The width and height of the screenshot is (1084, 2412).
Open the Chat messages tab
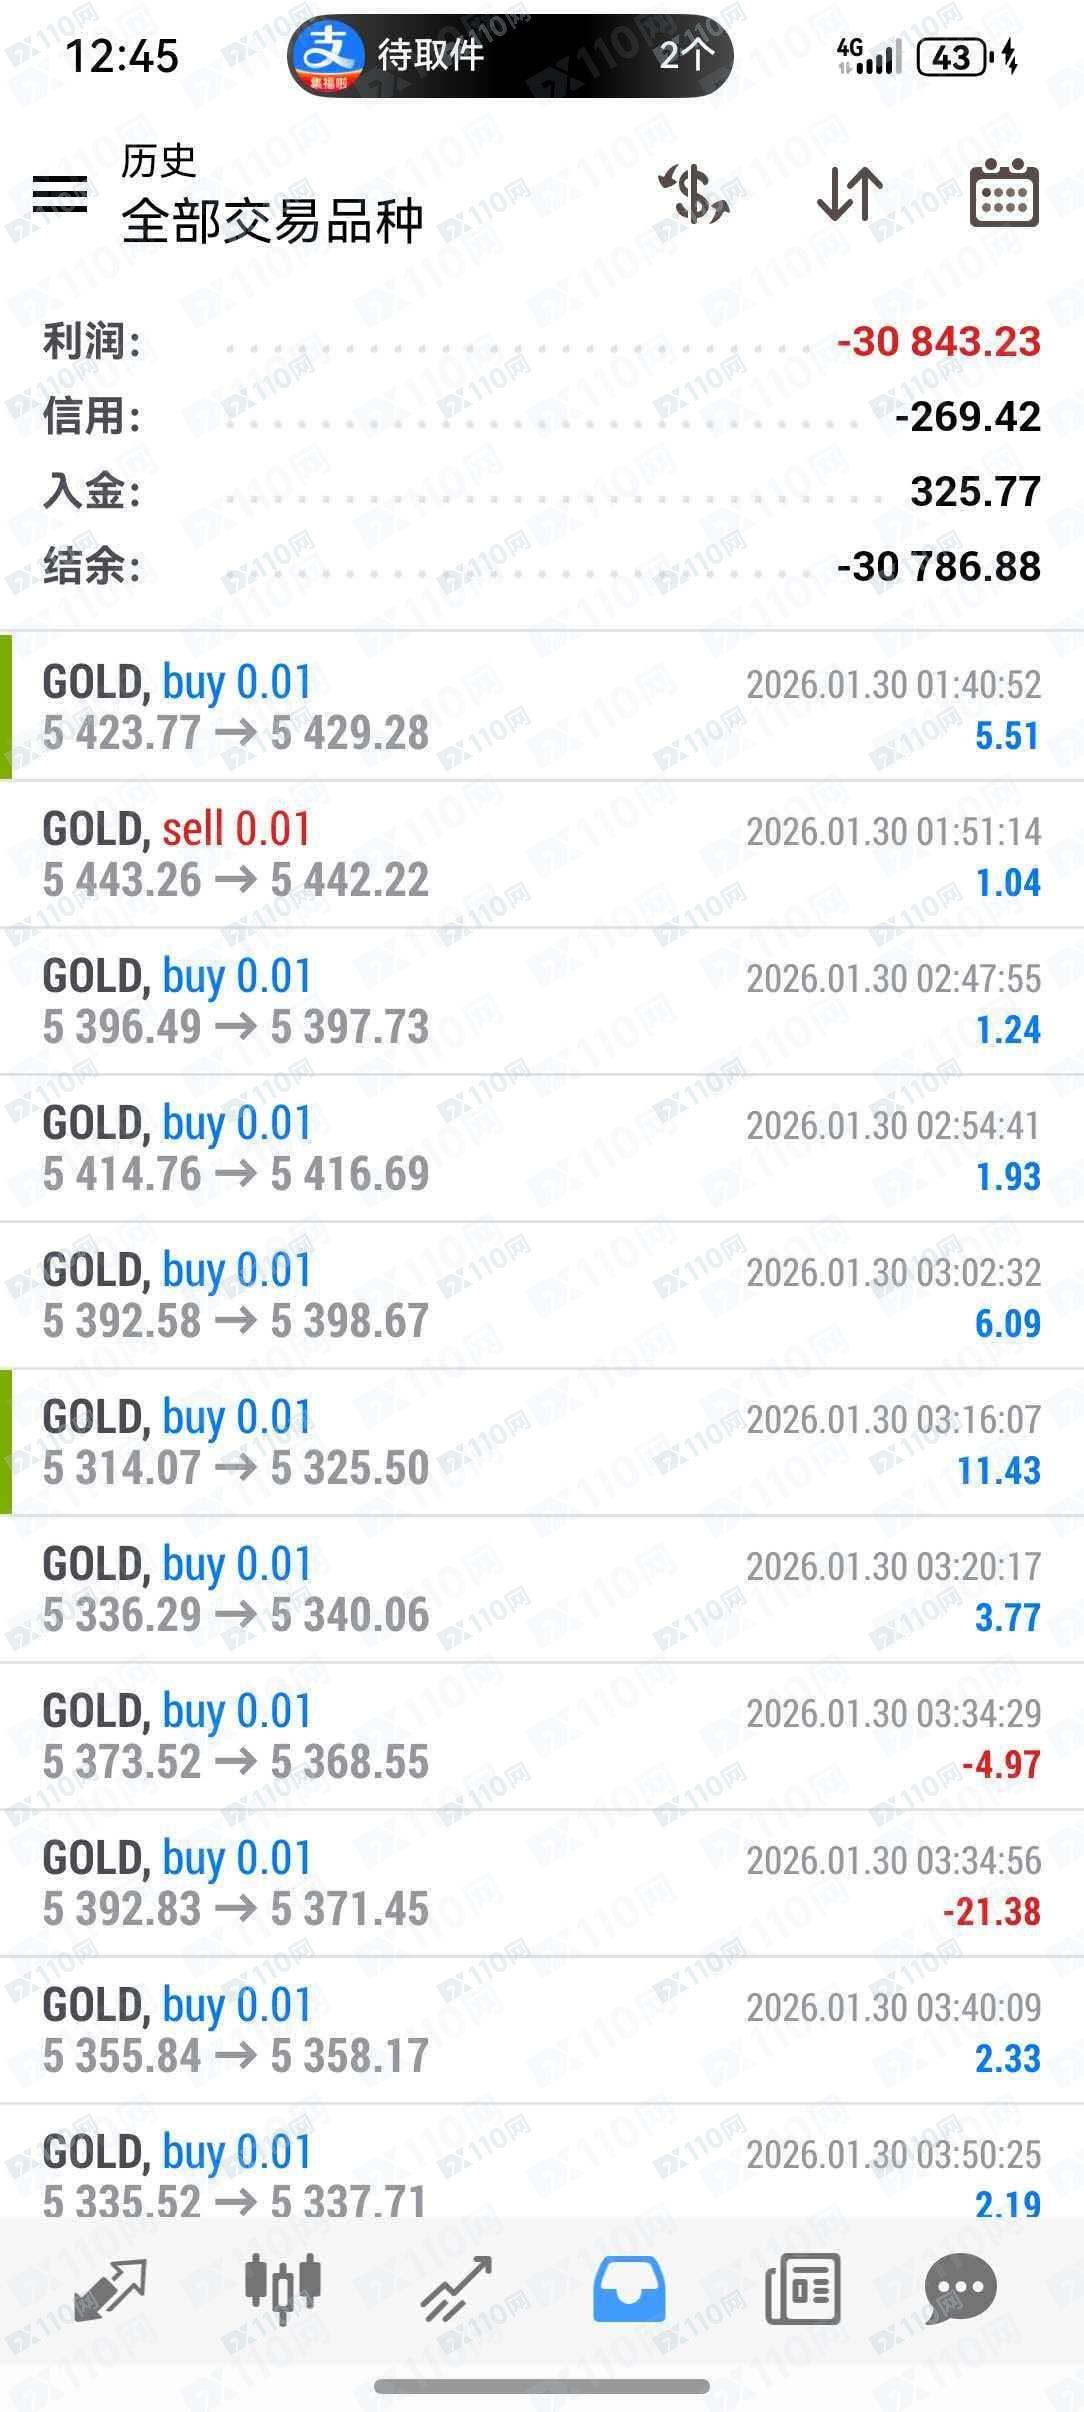tap(960, 2289)
